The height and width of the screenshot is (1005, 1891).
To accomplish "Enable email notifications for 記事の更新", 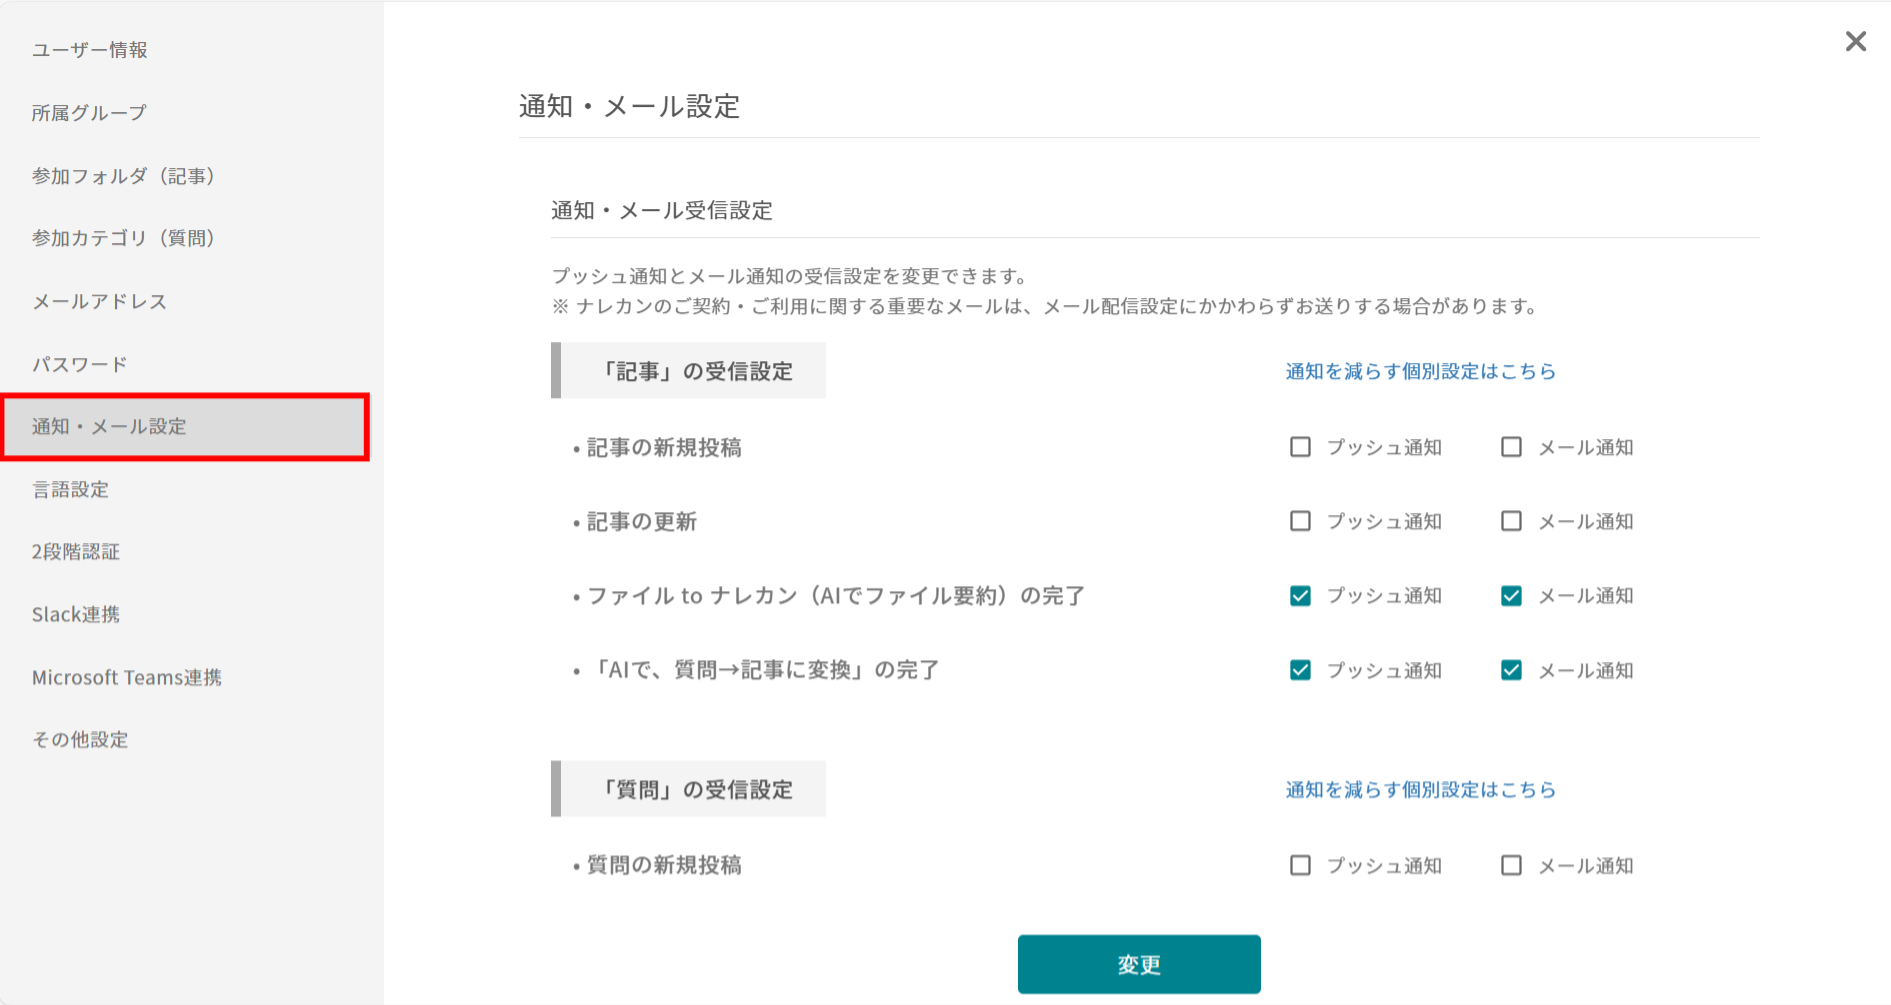I will tap(1511, 521).
